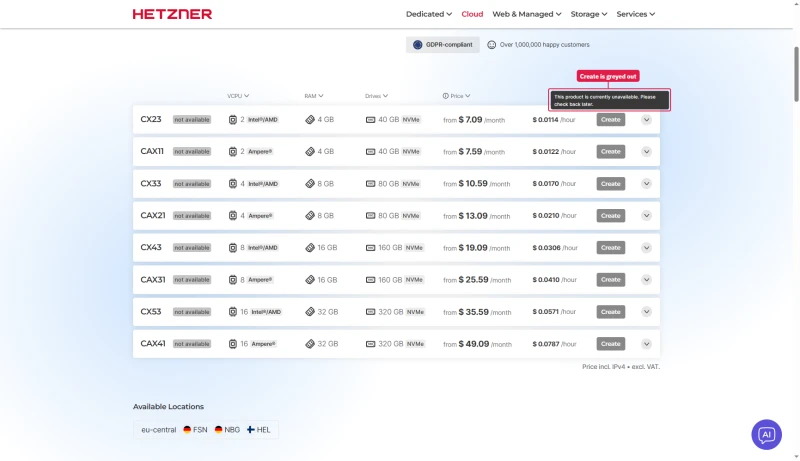800x461 pixels.
Task: Click the RAM icon in CX33 row
Action: [310, 184]
